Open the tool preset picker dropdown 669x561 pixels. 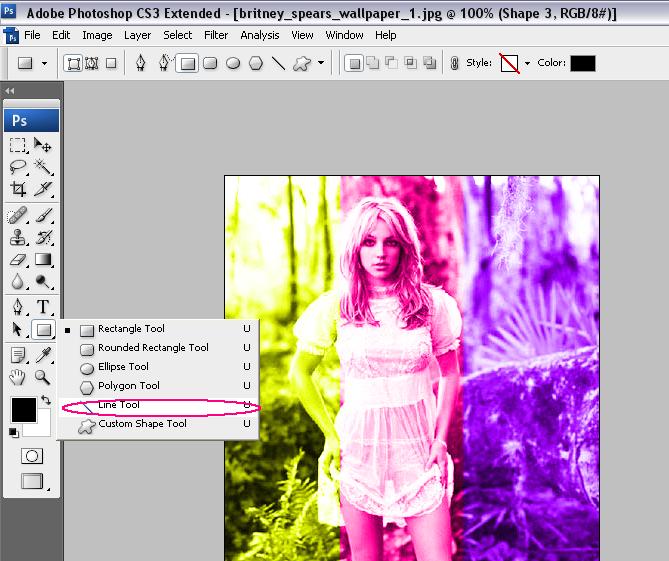[x=43, y=64]
